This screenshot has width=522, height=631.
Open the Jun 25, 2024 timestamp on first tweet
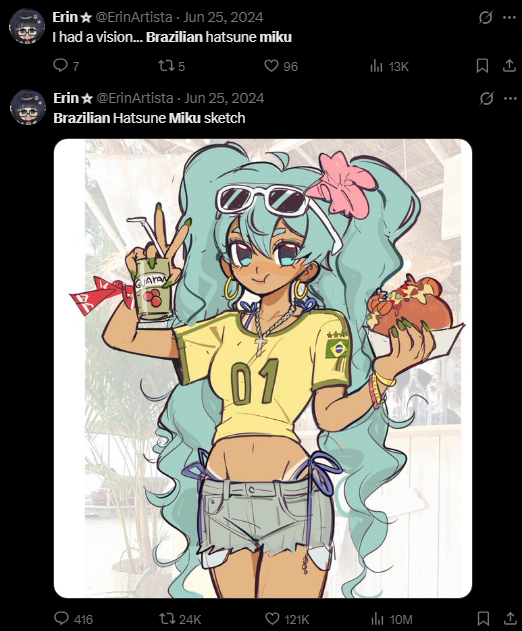223,17
